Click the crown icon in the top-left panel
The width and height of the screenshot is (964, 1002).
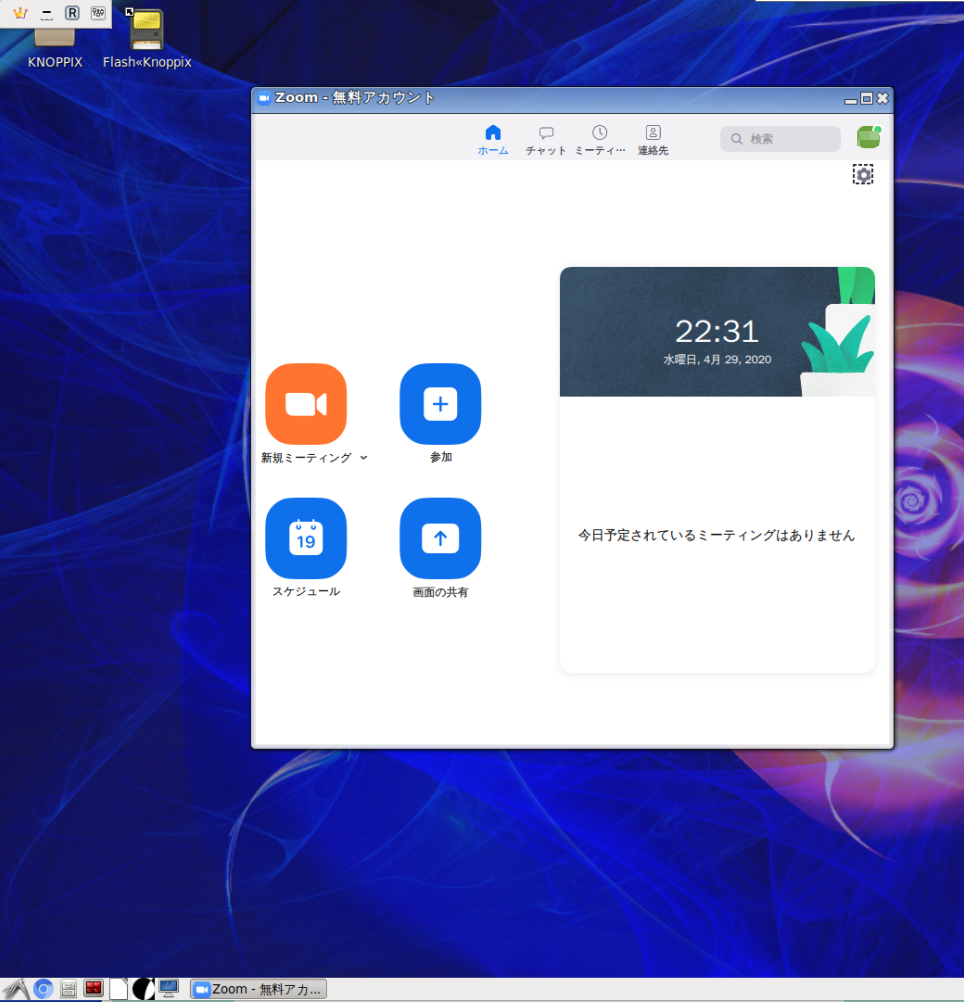point(19,13)
